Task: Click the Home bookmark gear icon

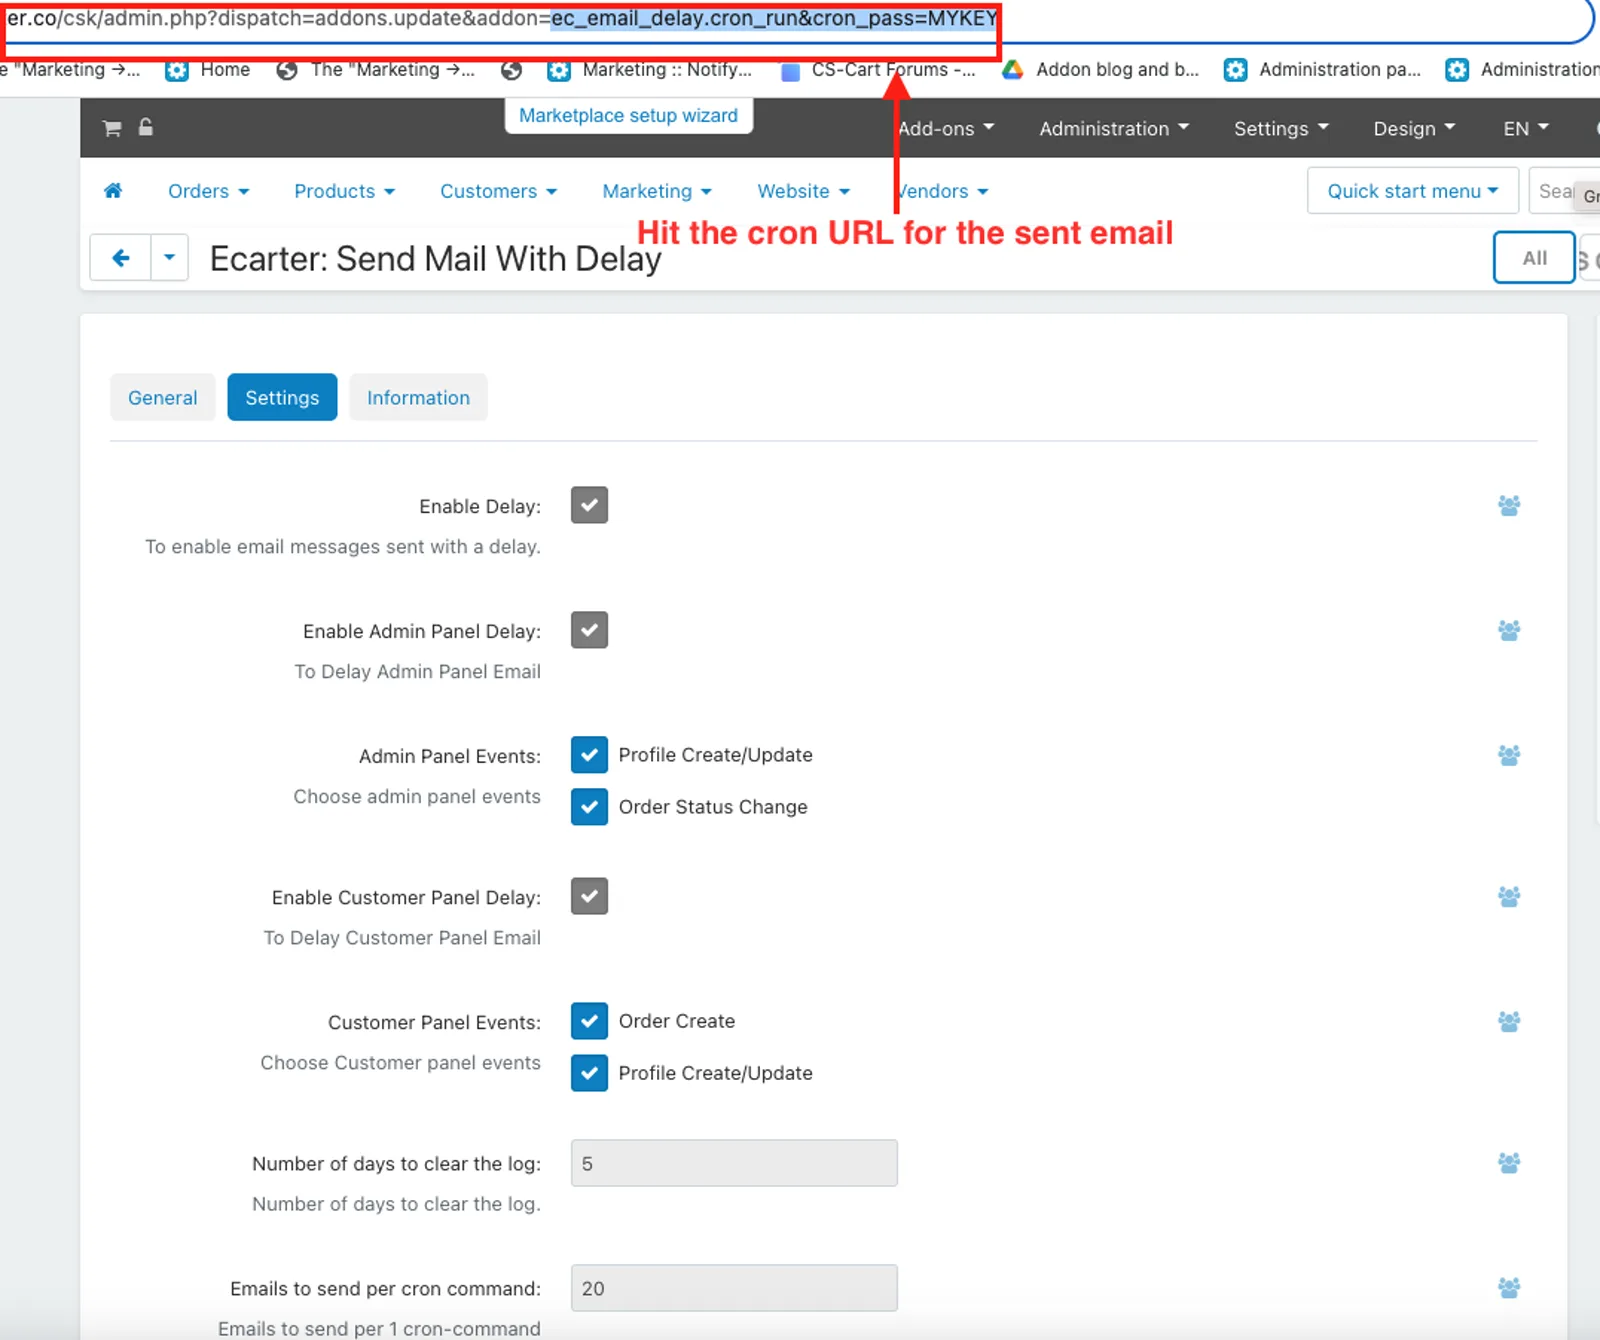Action: (177, 70)
